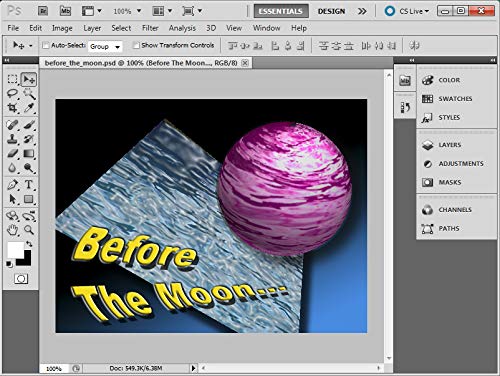Screen dimensions: 500x376
Task: Select the Dodge tool
Action: coord(29,168)
